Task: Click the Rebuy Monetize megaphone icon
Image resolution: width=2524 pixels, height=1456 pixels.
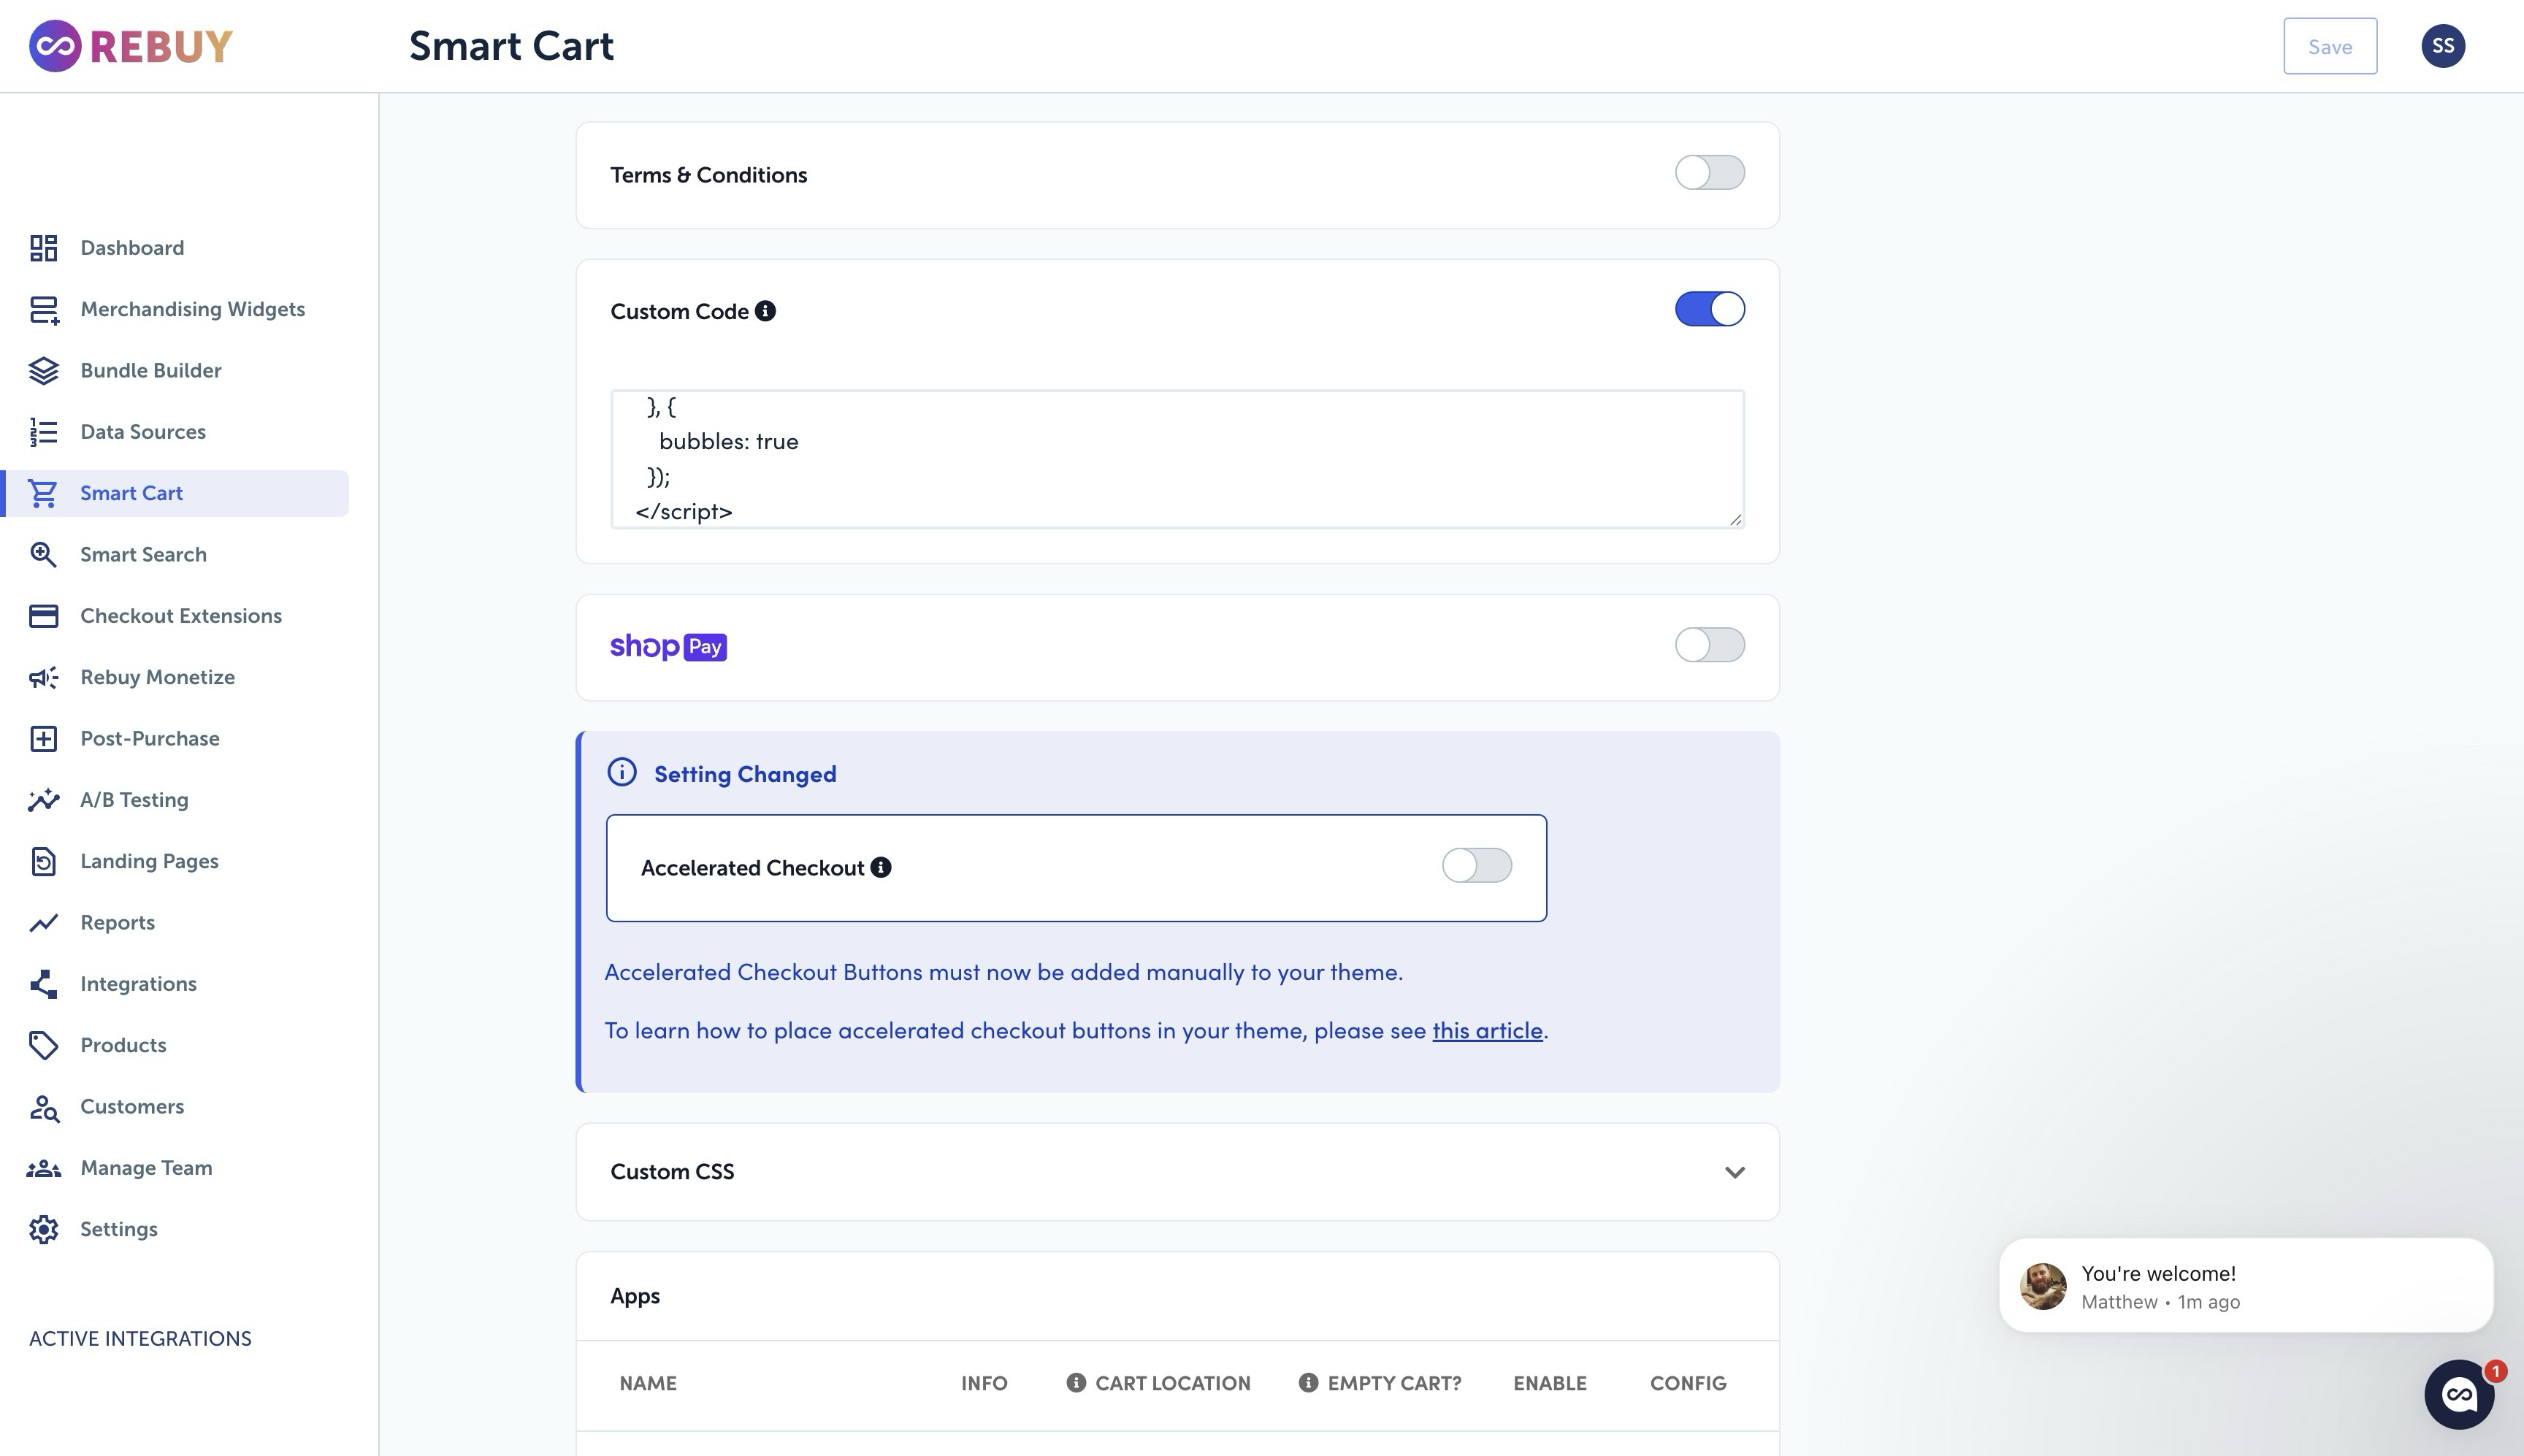Action: point(43,678)
